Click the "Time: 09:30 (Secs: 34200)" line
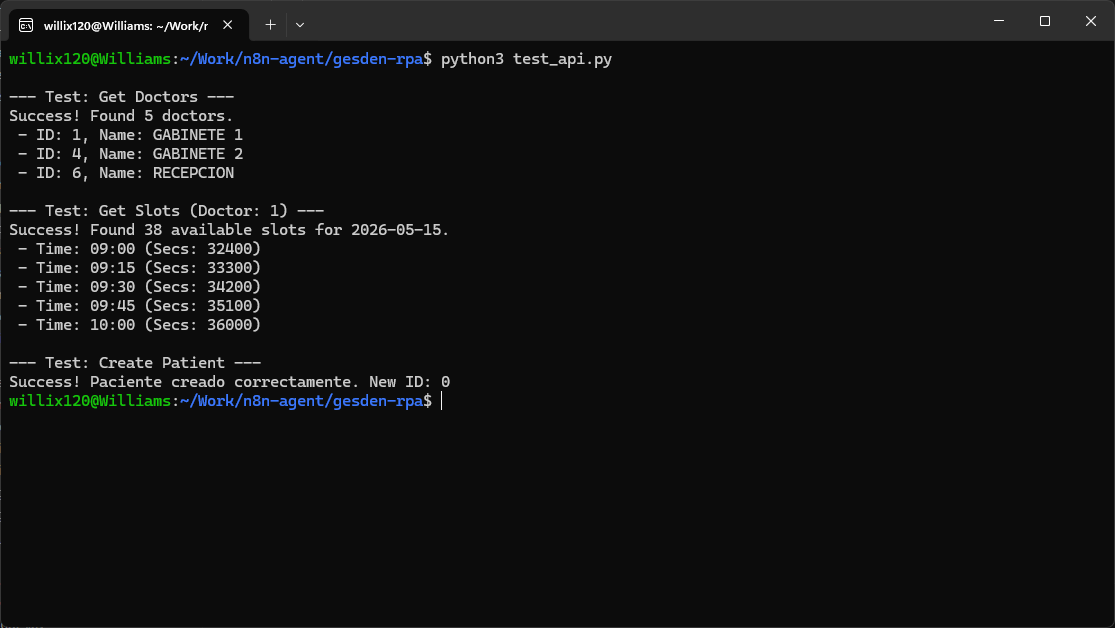Image resolution: width=1115 pixels, height=628 pixels. tap(139, 287)
